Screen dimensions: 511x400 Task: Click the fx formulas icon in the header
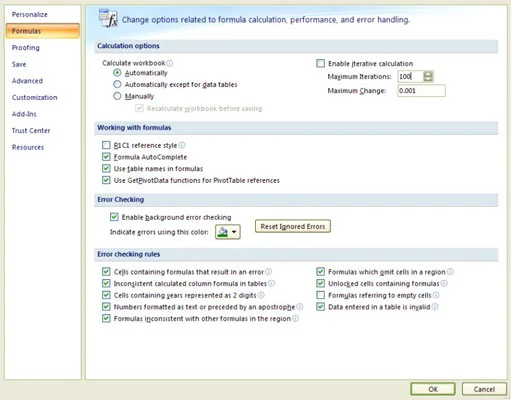click(108, 18)
